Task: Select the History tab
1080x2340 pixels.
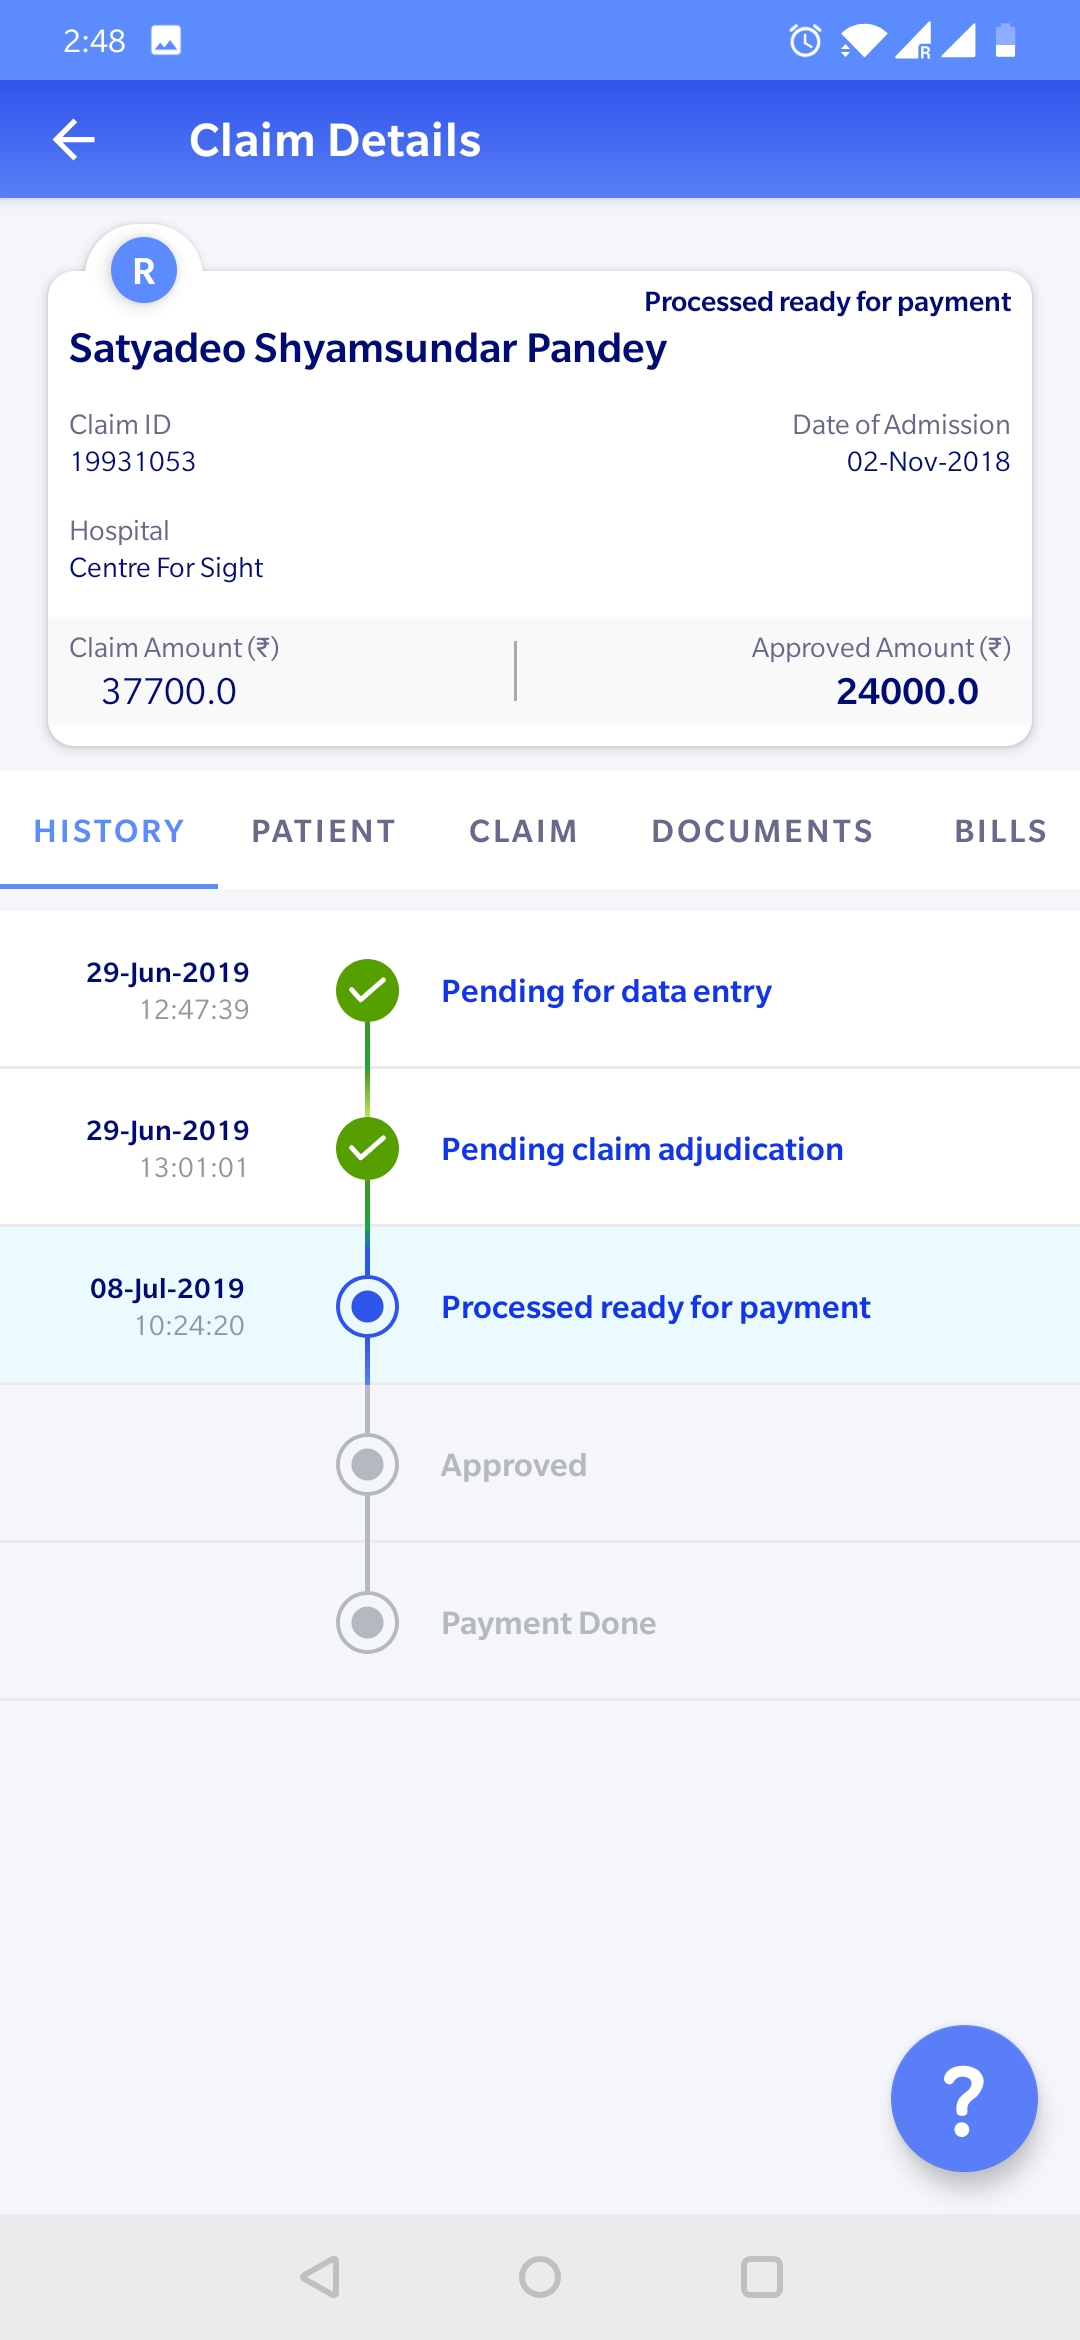Action: [x=109, y=831]
